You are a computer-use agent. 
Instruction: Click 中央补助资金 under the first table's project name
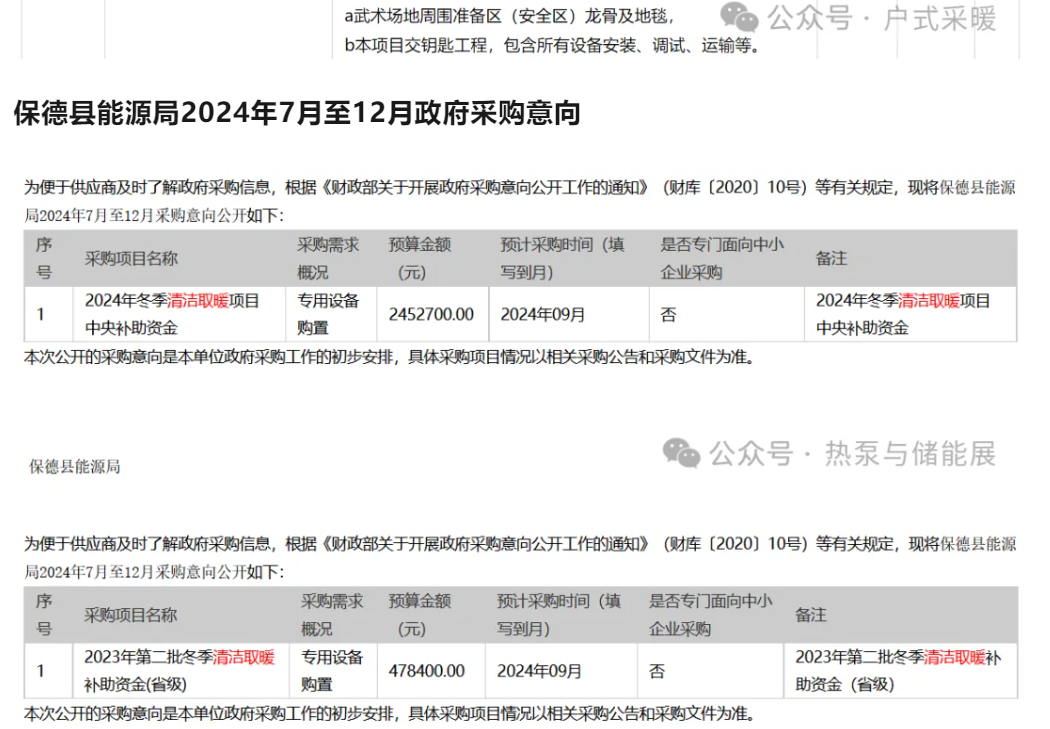tap(131, 328)
